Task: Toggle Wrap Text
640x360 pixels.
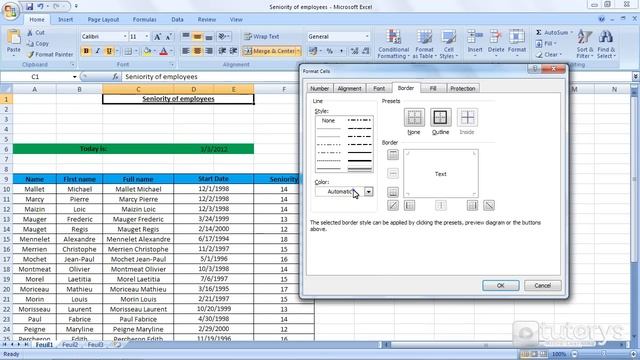Action: pyautogui.click(x=262, y=37)
